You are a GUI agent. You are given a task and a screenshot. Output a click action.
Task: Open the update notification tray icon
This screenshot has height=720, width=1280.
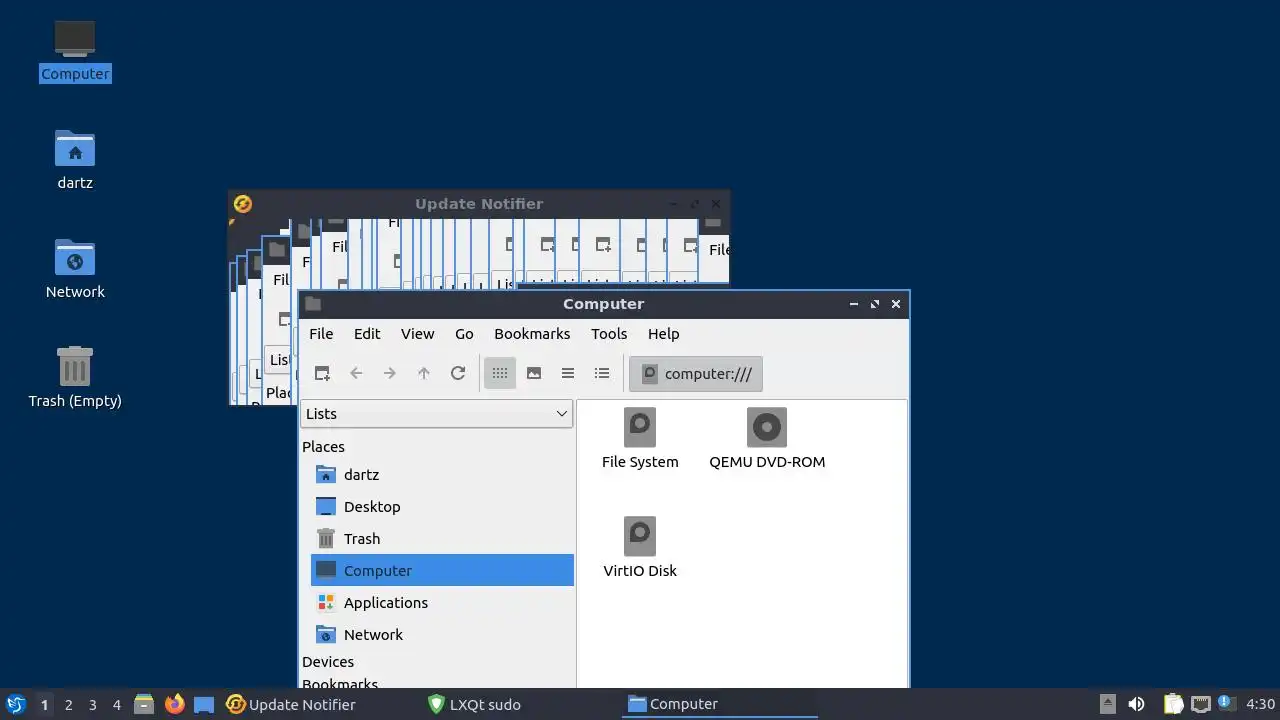tap(1227, 704)
